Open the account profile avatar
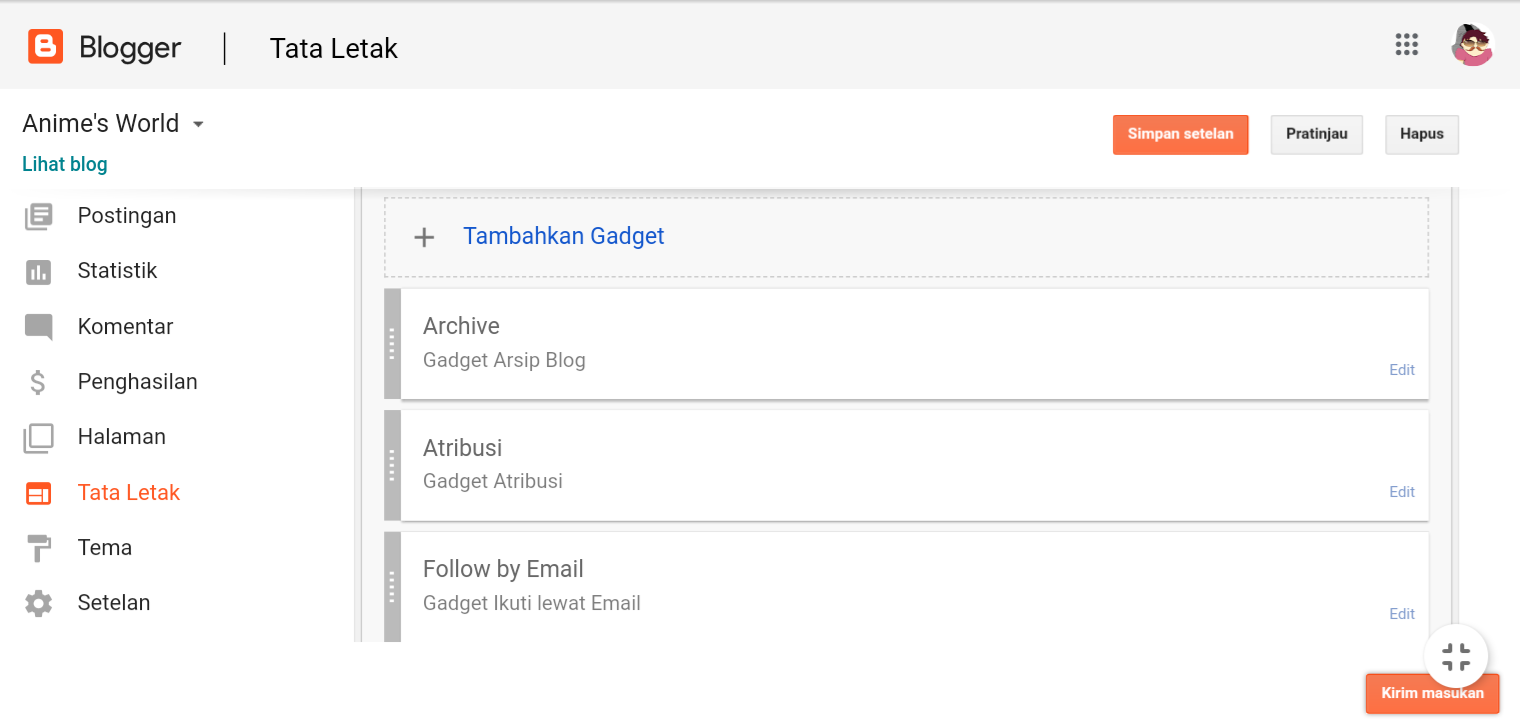 (1471, 45)
